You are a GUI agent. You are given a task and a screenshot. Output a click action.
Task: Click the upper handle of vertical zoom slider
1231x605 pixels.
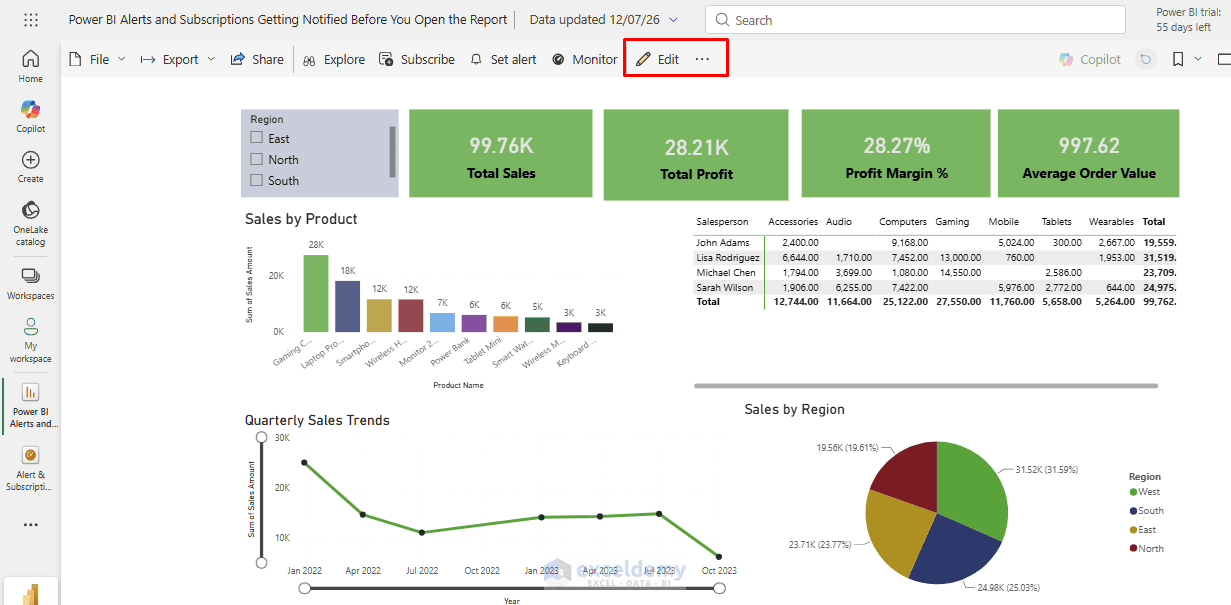click(261, 437)
